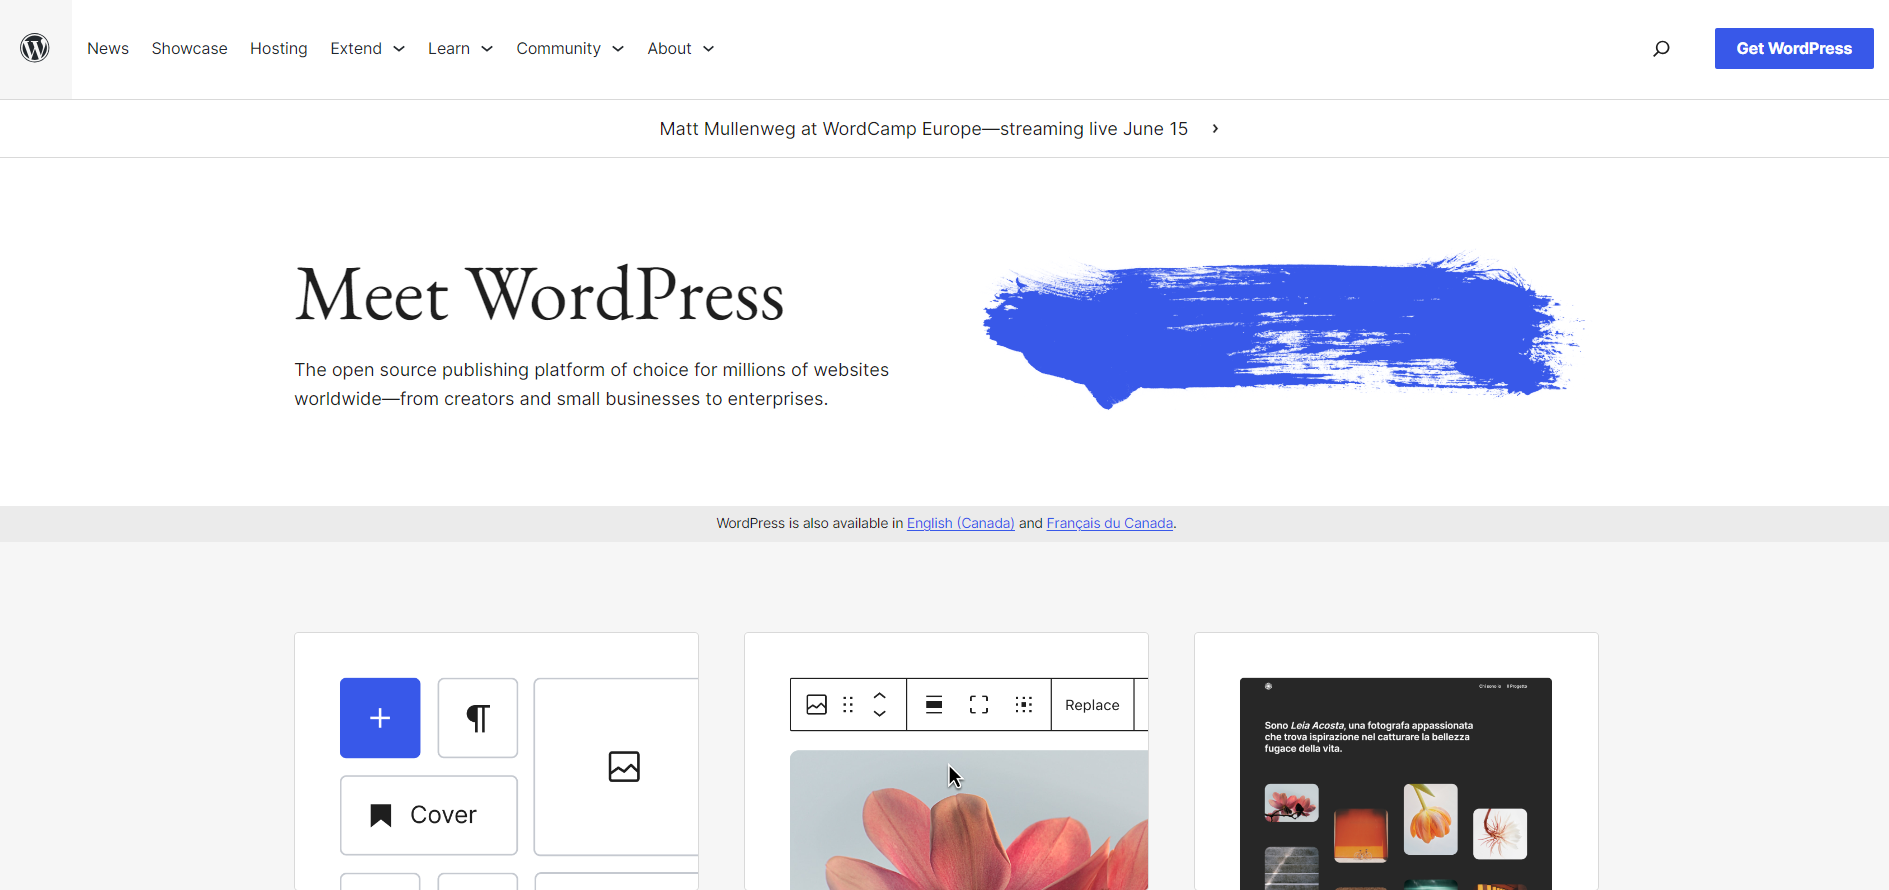Click the 'Sono Leia Acosta' preview text
This screenshot has height=890, width=1889.
[x=1369, y=737]
